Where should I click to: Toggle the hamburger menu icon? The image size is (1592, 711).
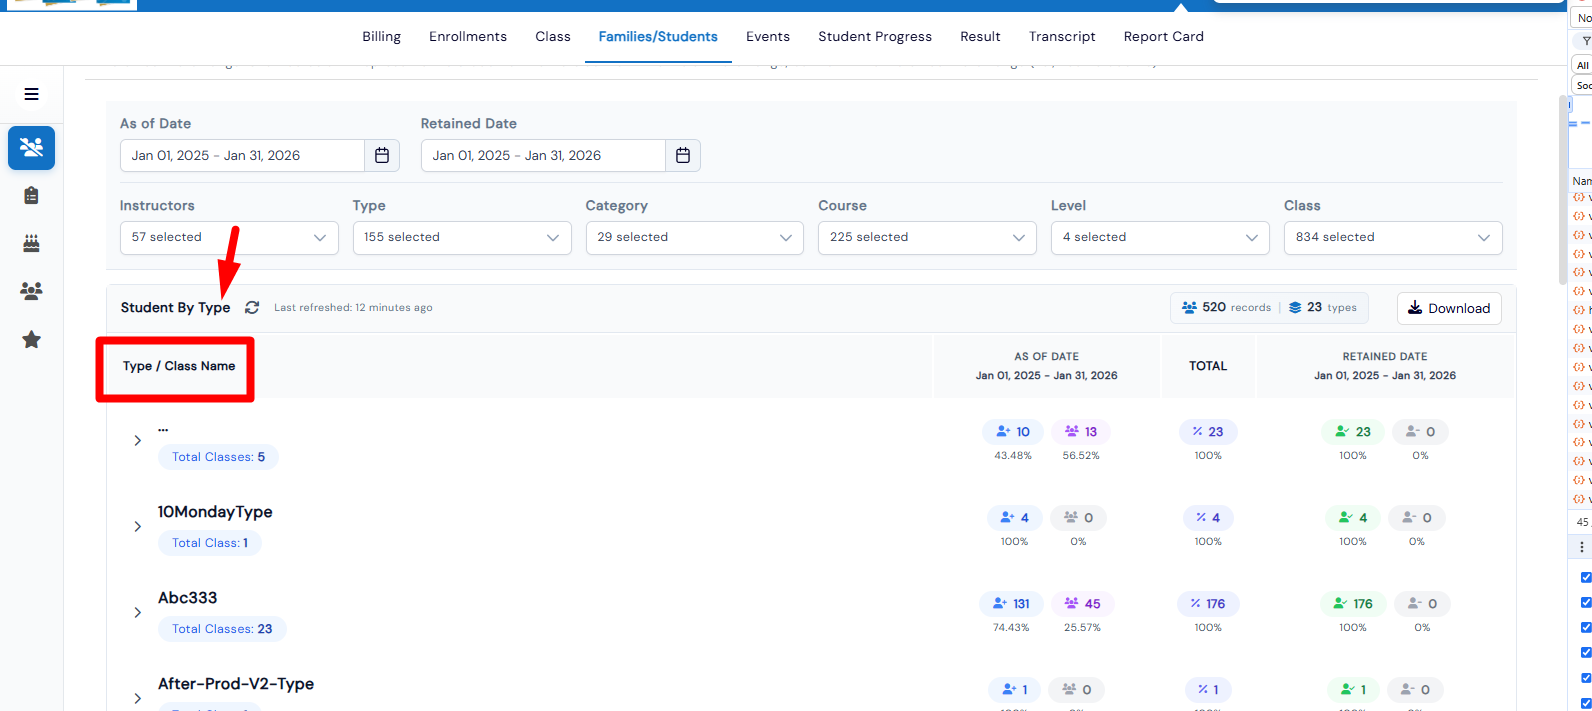coord(32,94)
